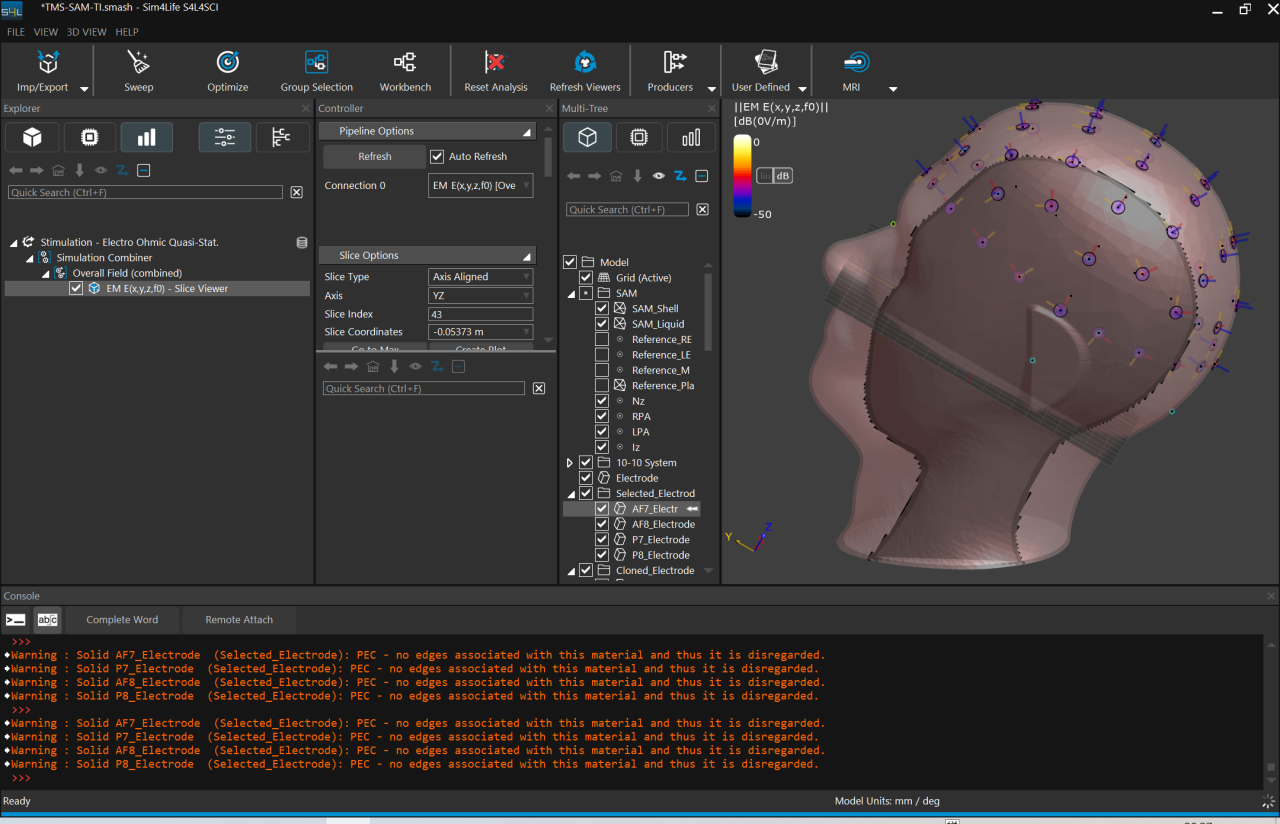1280x824 pixels.
Task: Click the console vertical scrollbar
Action: click(x=1271, y=713)
